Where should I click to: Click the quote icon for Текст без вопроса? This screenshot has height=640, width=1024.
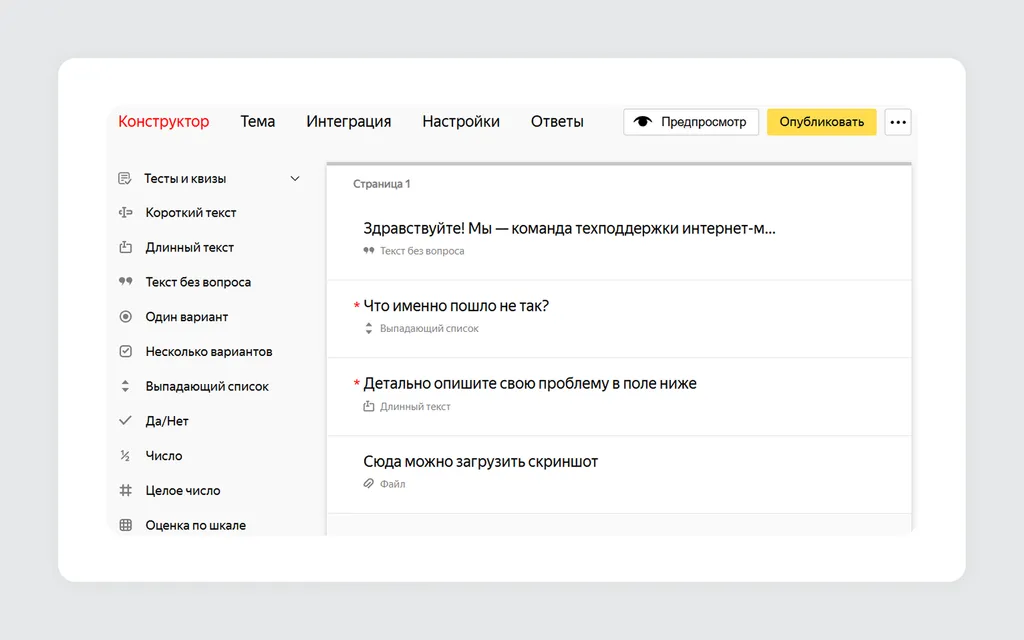(125, 281)
